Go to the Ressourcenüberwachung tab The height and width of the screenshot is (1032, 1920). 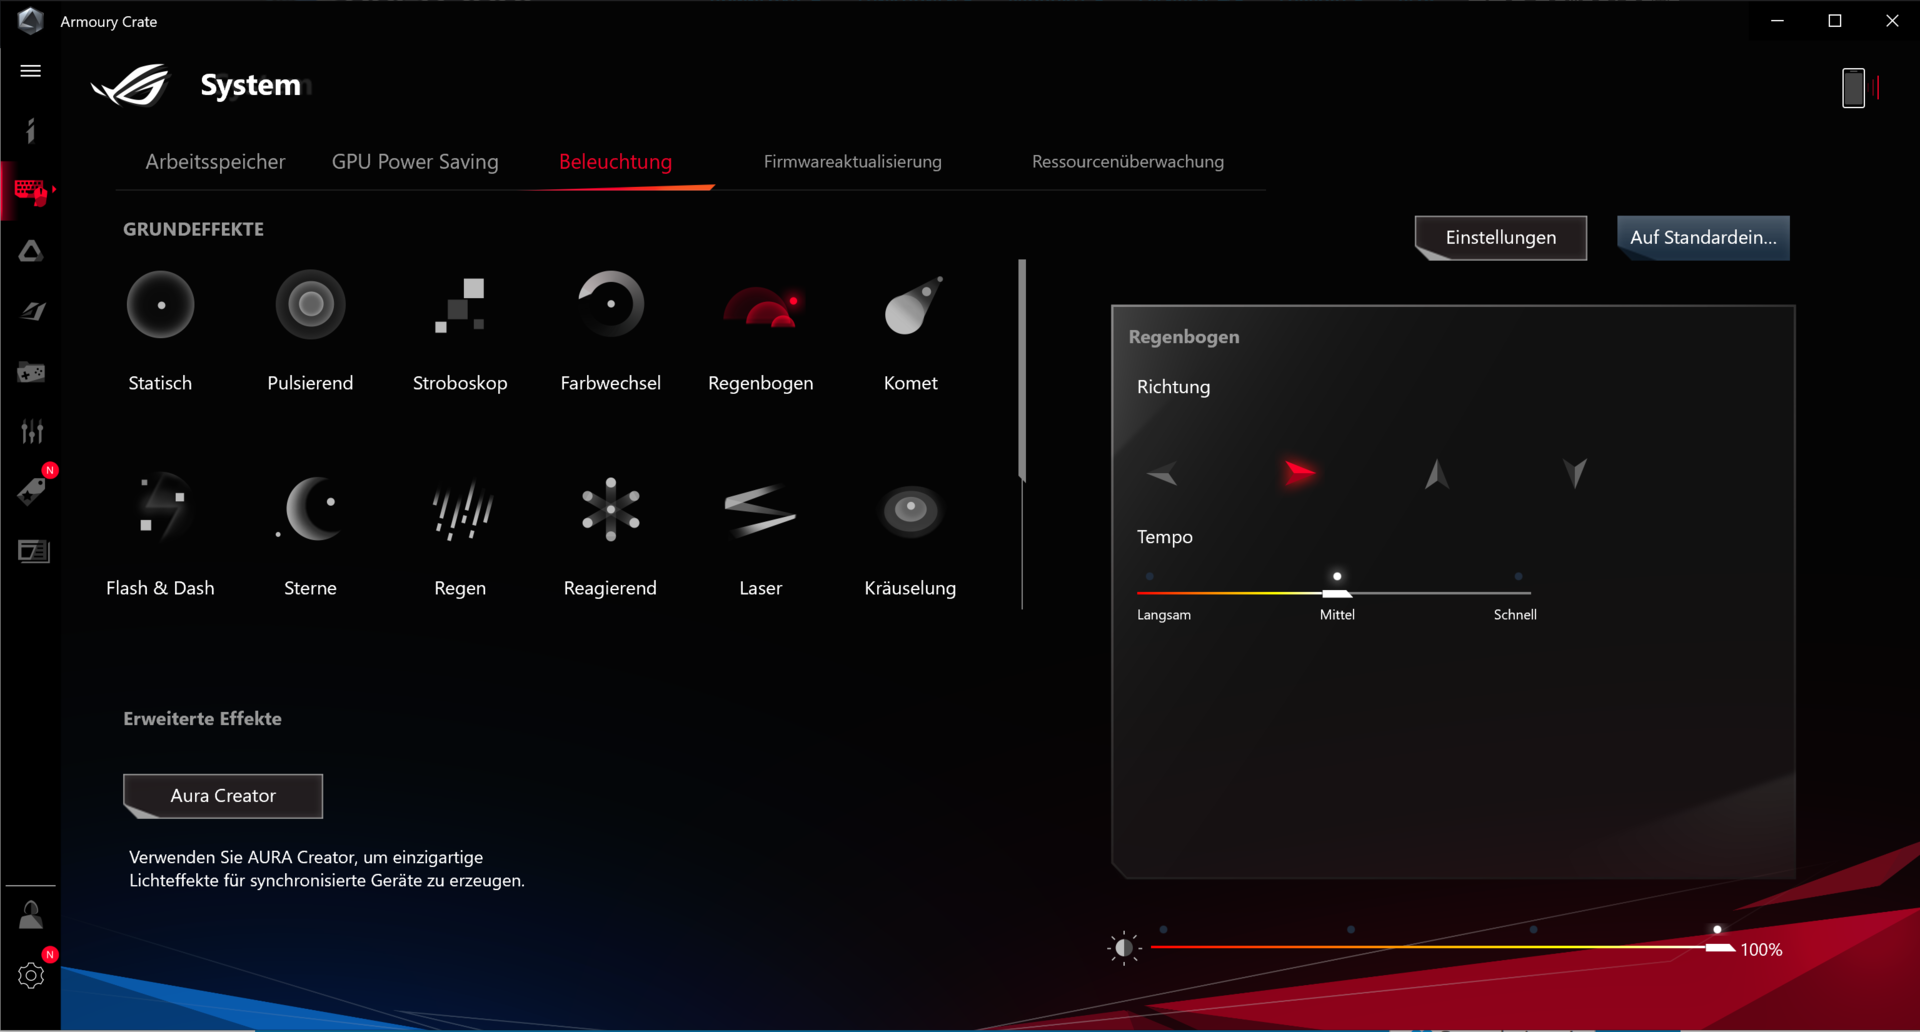click(x=1128, y=162)
